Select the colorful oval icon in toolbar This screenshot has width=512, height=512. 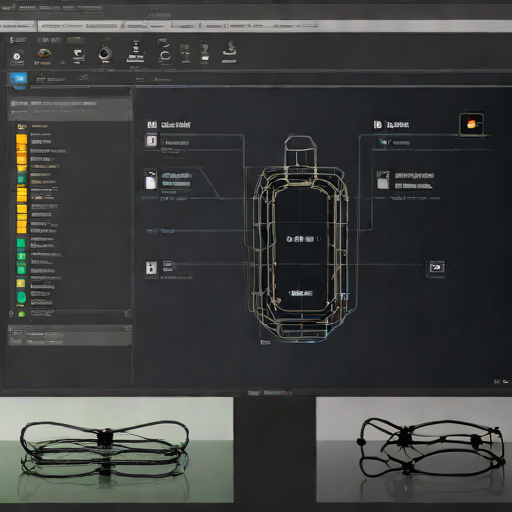pos(43,53)
